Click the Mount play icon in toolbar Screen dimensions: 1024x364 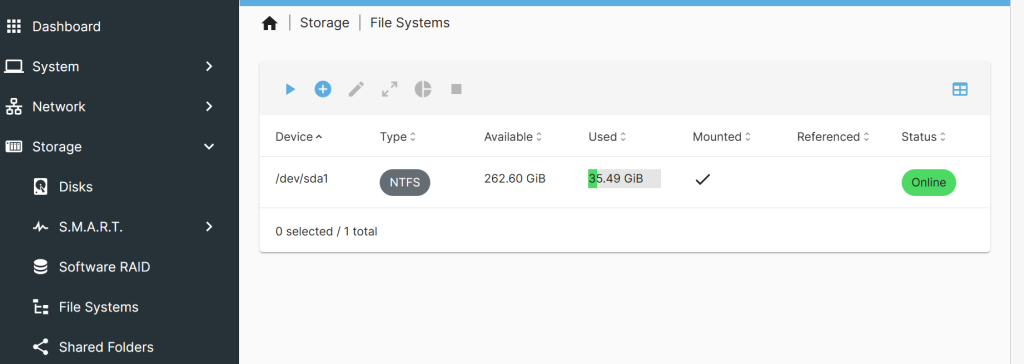tap(291, 90)
